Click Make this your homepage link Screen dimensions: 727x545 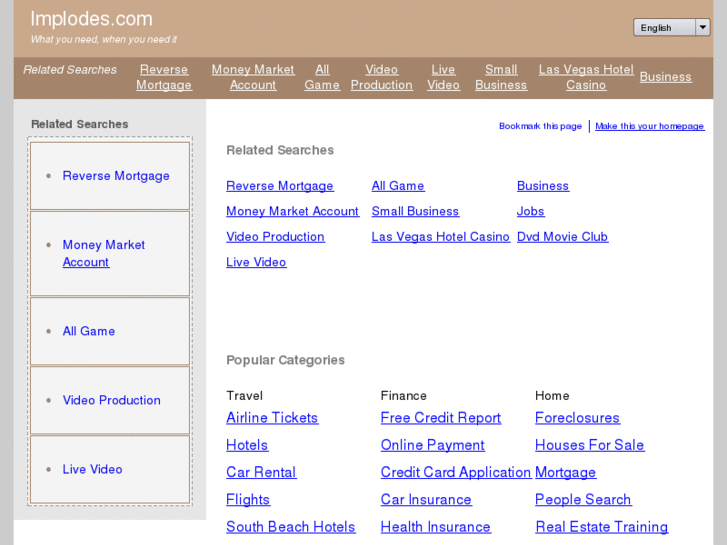pyautogui.click(x=650, y=126)
